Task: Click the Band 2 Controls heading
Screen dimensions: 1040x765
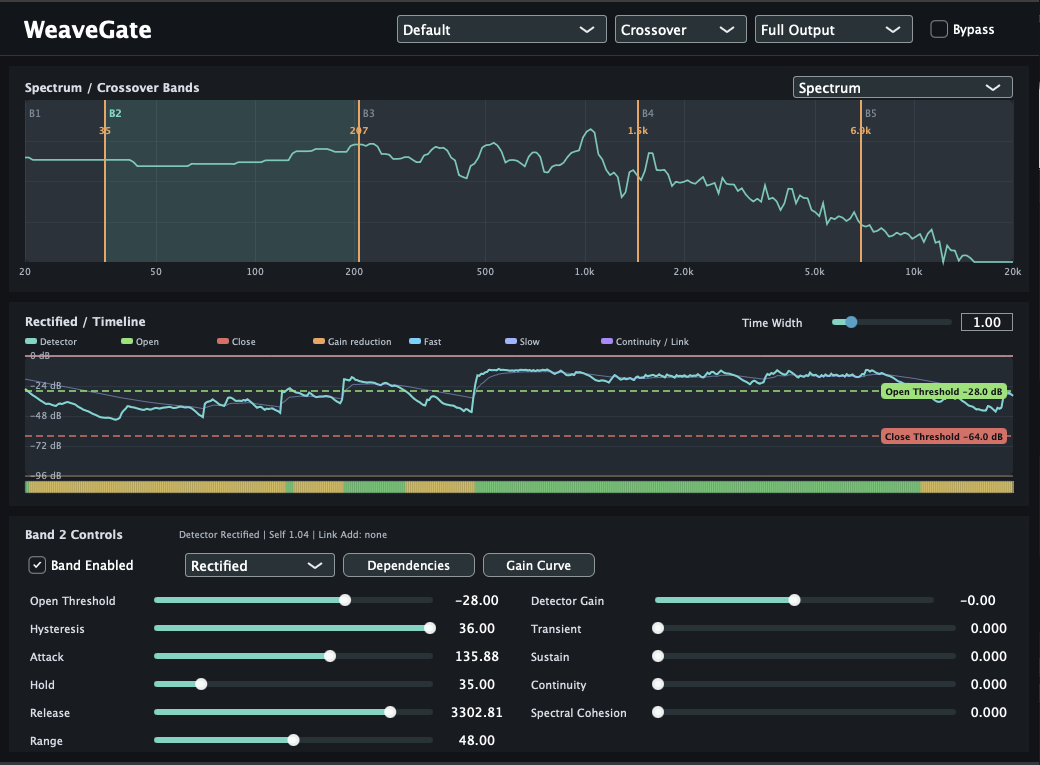Action: point(74,534)
